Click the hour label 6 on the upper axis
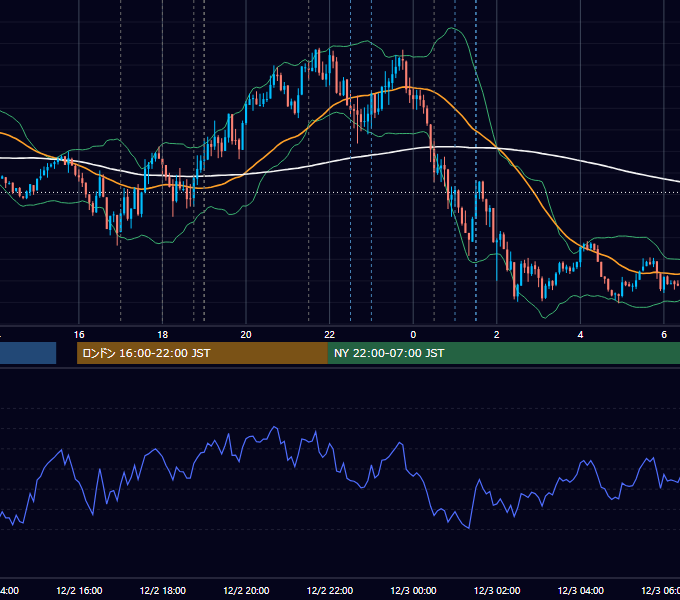Viewport: 680px width, 600px height. [664, 335]
